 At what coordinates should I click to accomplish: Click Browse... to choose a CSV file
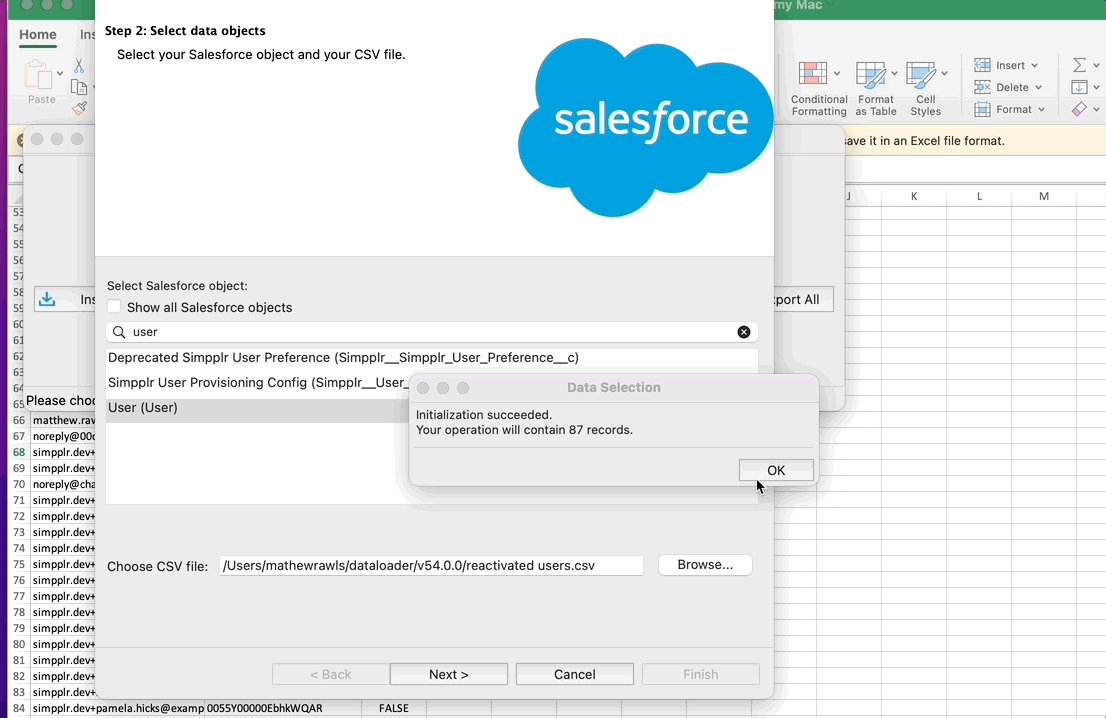click(x=705, y=565)
